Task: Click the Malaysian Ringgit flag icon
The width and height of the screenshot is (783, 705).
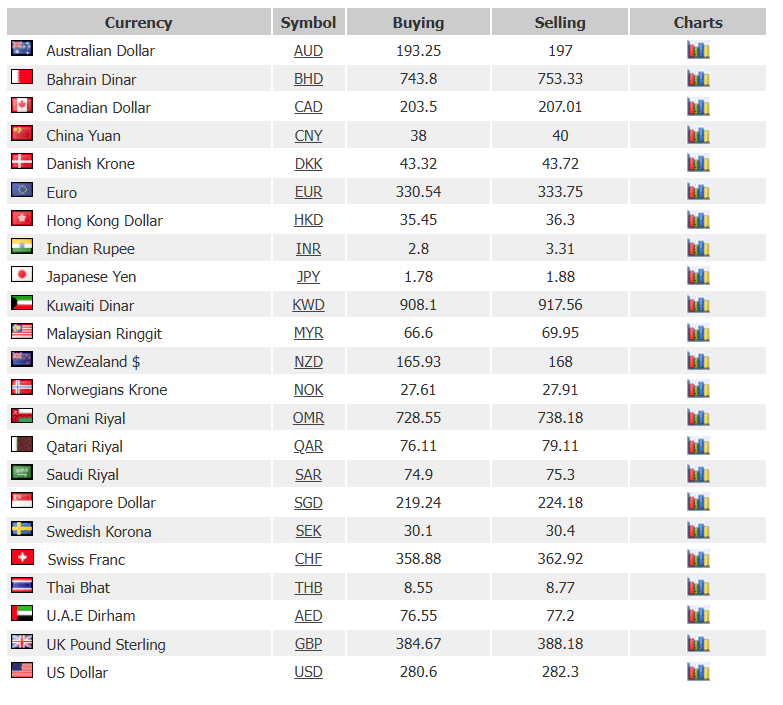Action: (22, 331)
